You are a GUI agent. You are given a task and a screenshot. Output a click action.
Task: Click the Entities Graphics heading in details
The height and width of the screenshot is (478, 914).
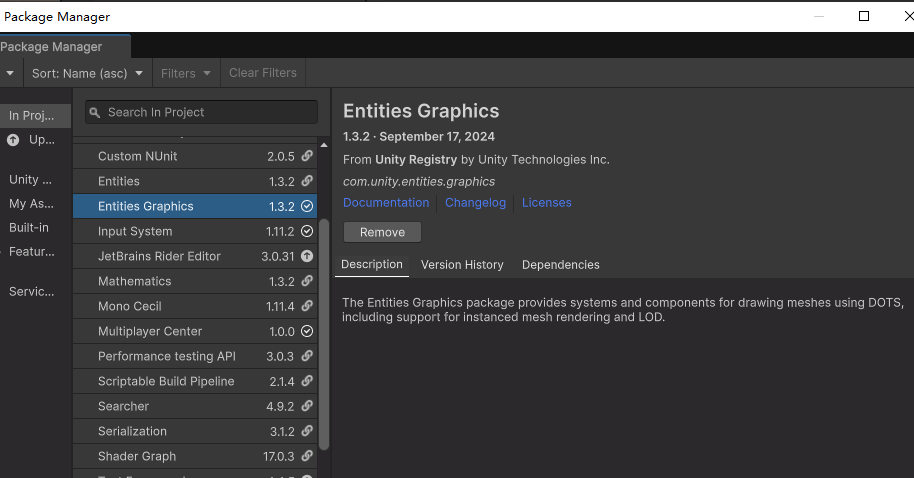[x=421, y=111]
